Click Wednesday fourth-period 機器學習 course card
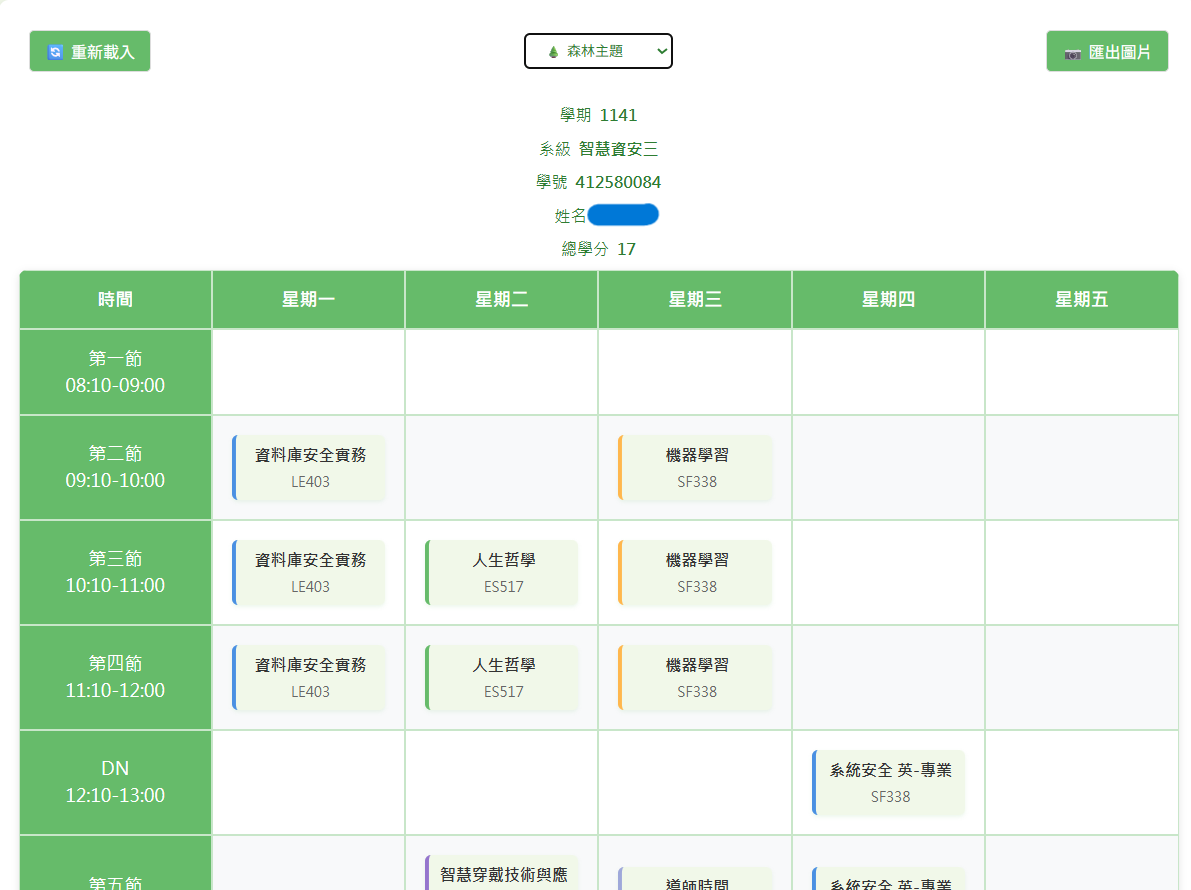1191x890 pixels. (x=695, y=677)
